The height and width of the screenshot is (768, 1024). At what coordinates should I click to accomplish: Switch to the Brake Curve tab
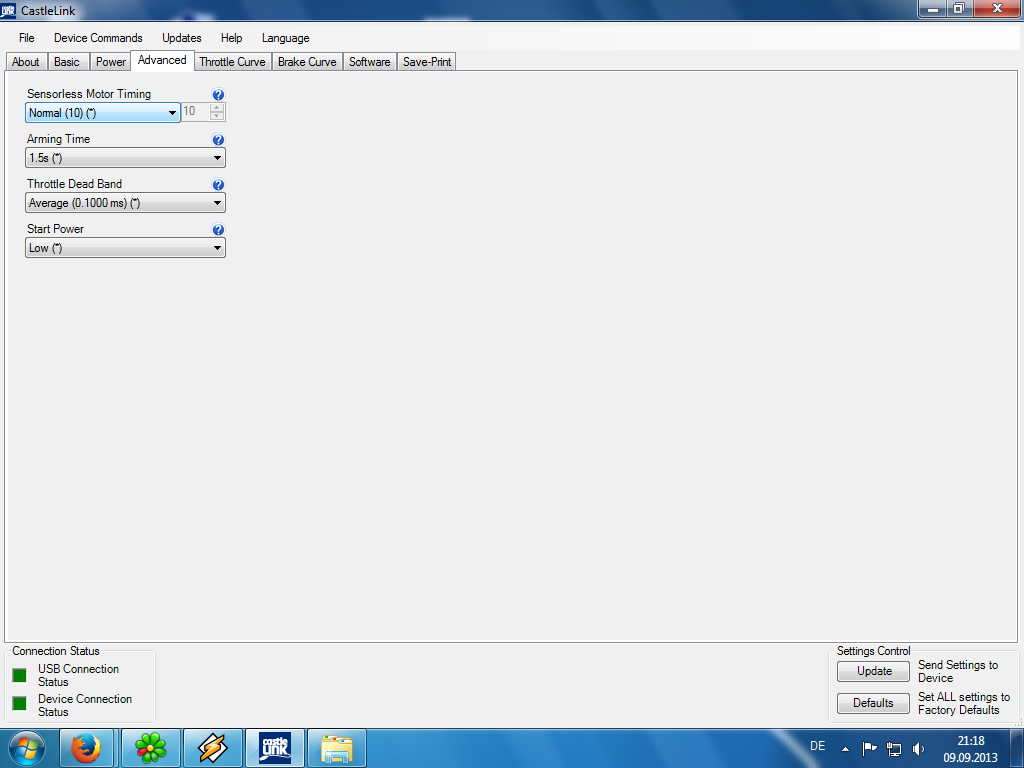(307, 62)
